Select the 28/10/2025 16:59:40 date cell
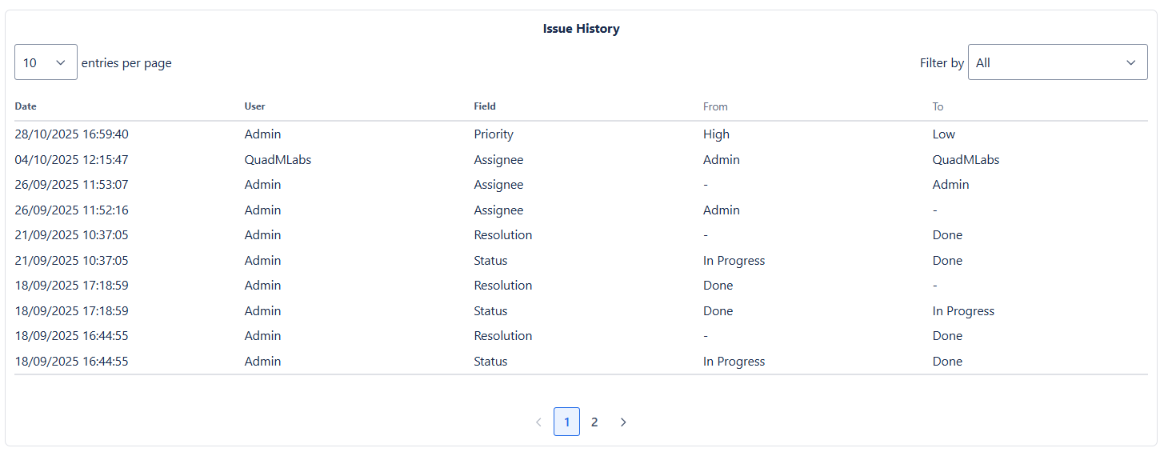 71,134
